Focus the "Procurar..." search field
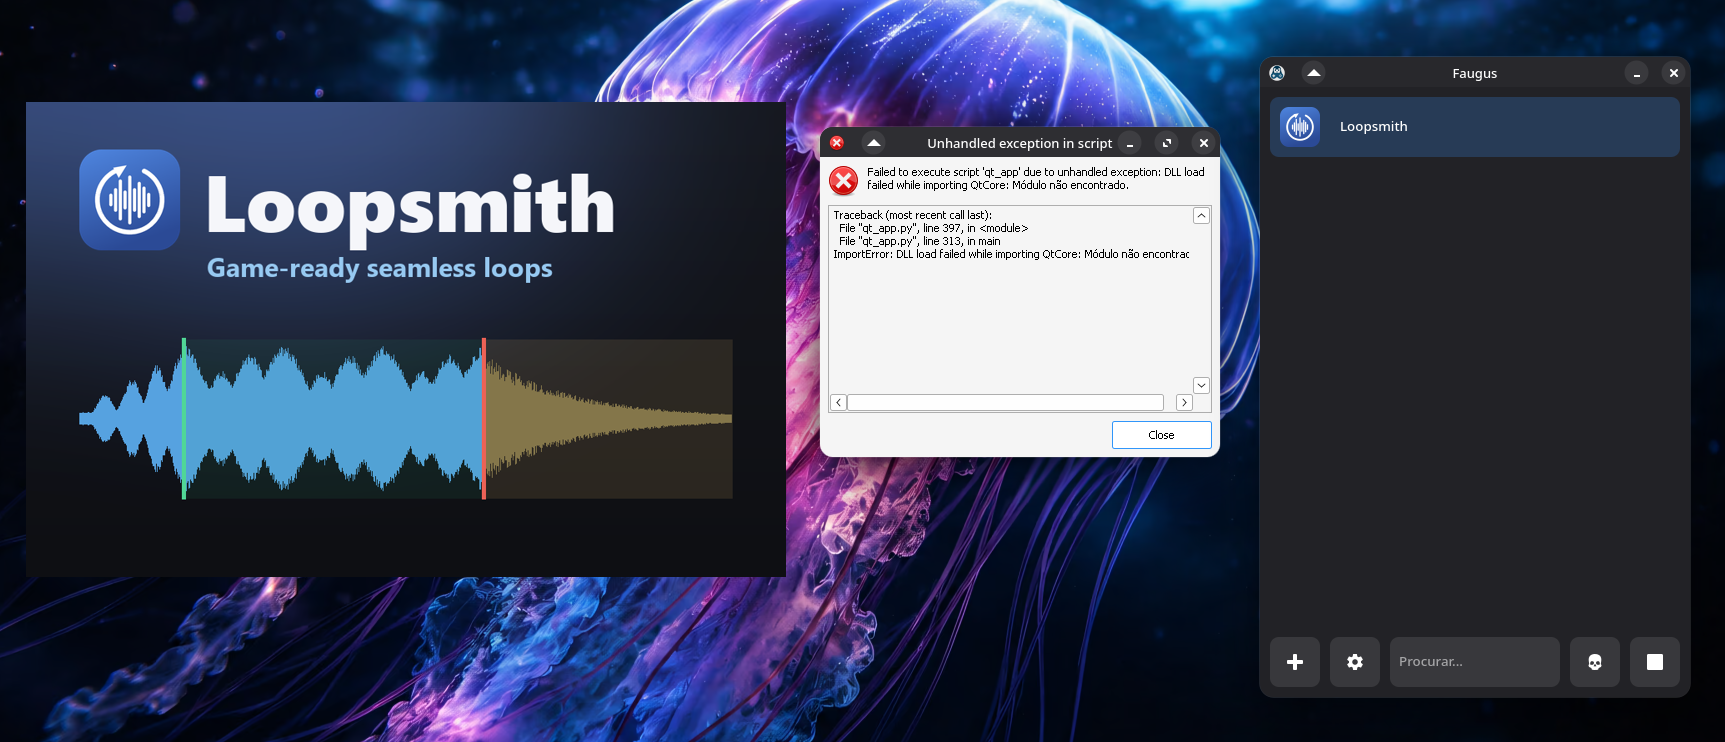The width and height of the screenshot is (1725, 742). tap(1475, 662)
